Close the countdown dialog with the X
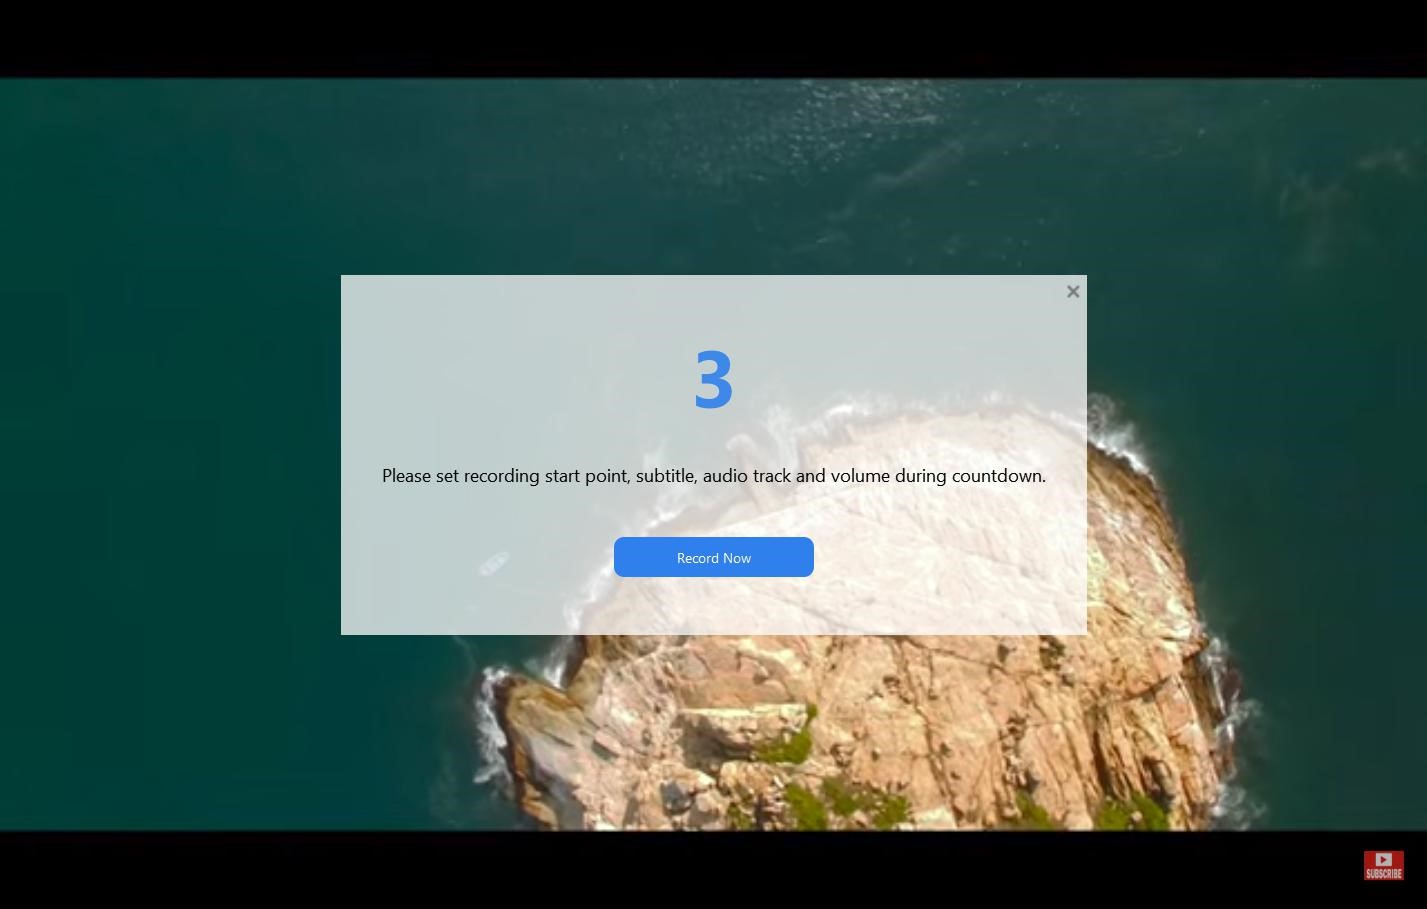Viewport: 1427px width, 909px height. tap(1073, 292)
